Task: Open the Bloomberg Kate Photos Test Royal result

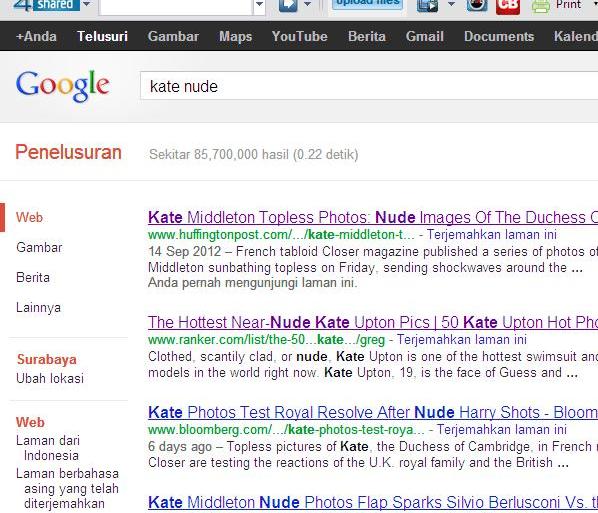Action: (x=373, y=413)
